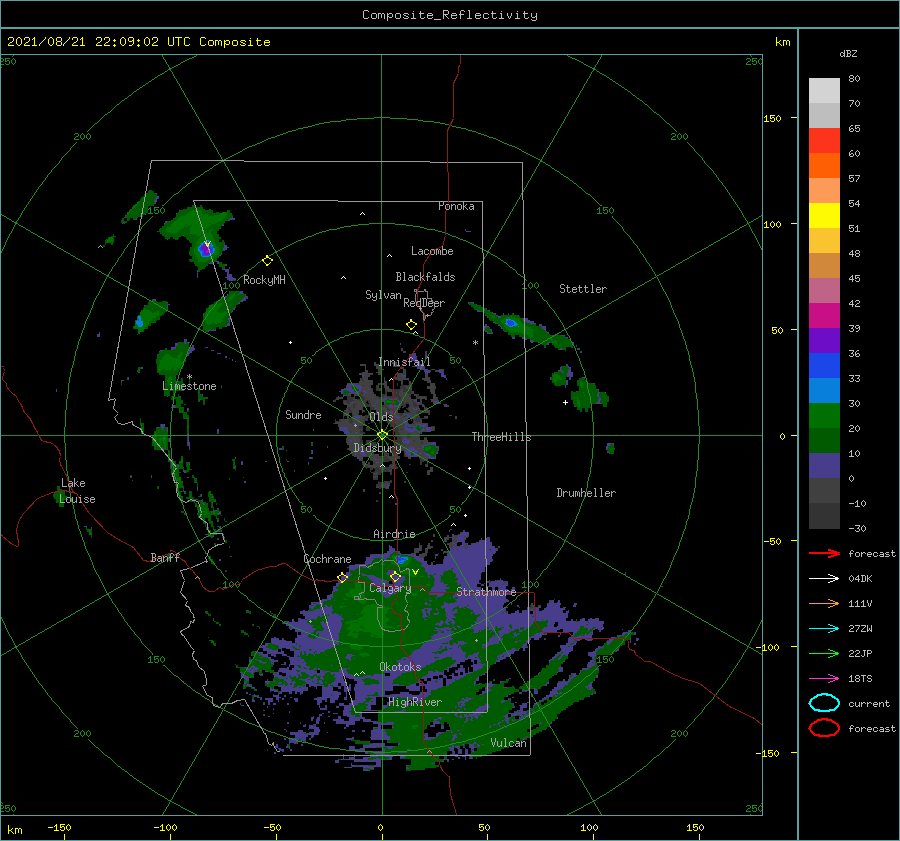The image size is (900, 841).
Task: Click the Limestone label
Action: [189, 386]
